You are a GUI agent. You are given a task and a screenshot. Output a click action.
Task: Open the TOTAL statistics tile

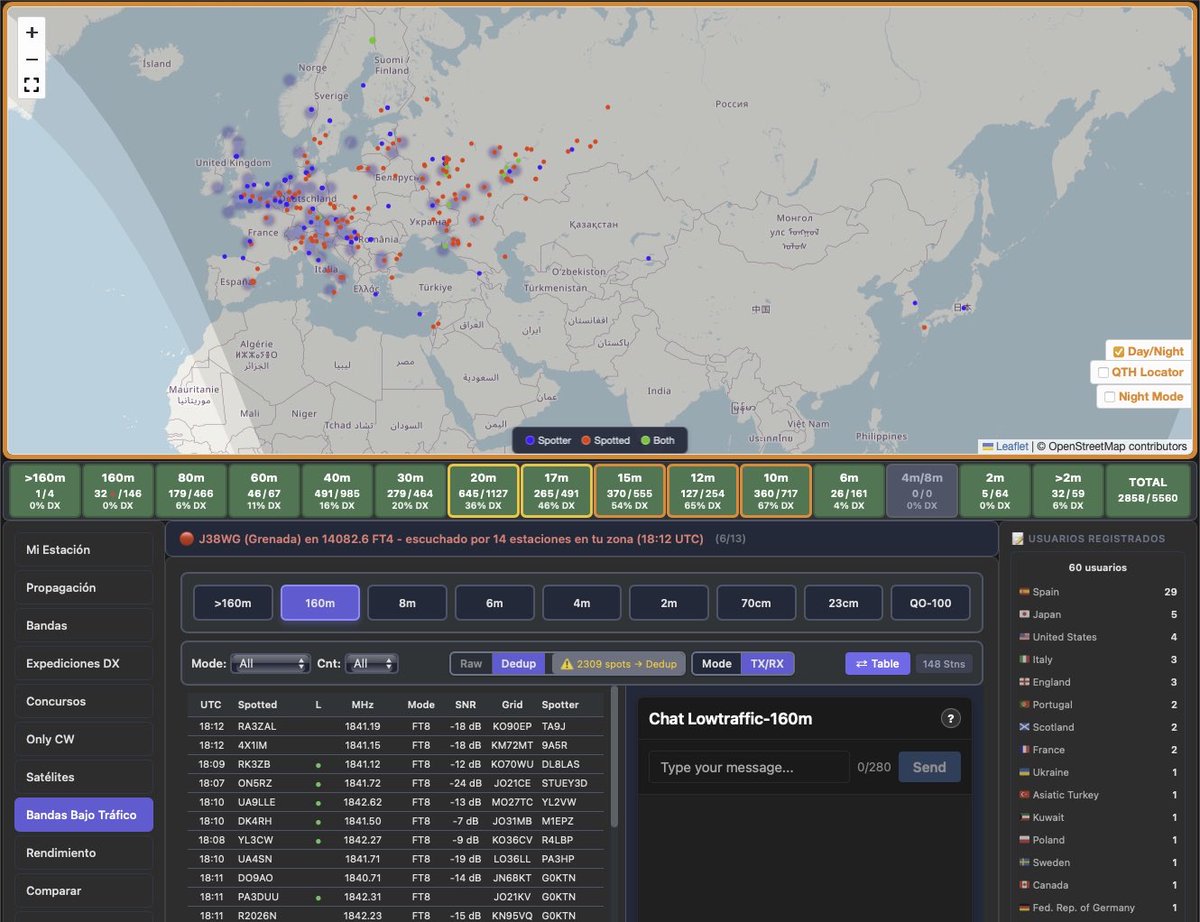1148,490
